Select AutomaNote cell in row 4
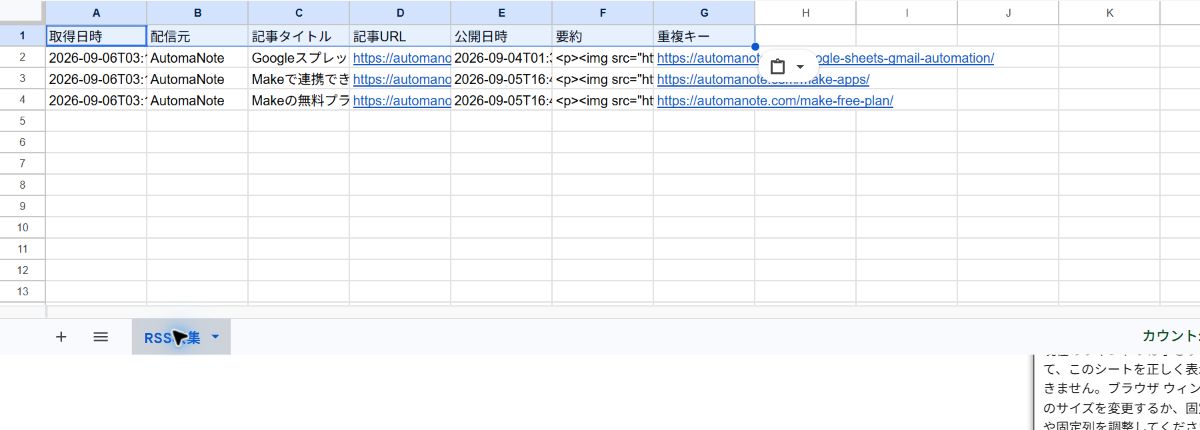 (x=198, y=100)
